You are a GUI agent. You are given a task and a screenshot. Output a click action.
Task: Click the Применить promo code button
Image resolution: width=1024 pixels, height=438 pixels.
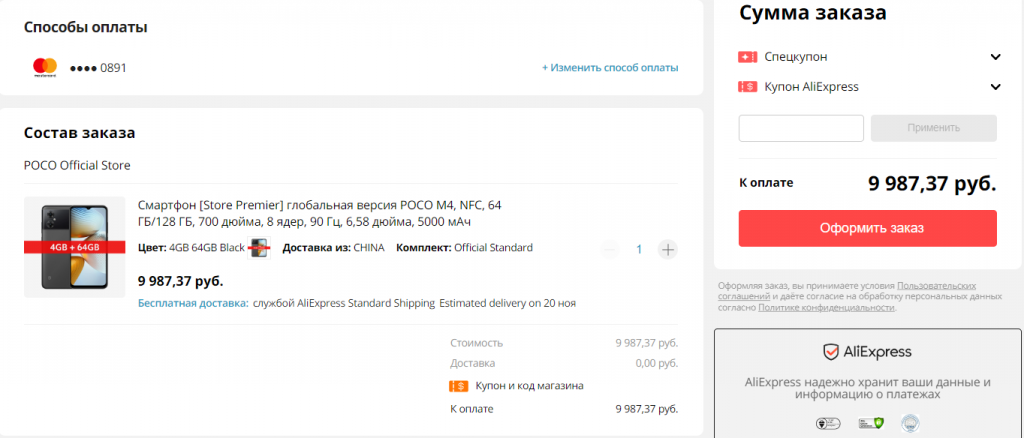pos(933,128)
